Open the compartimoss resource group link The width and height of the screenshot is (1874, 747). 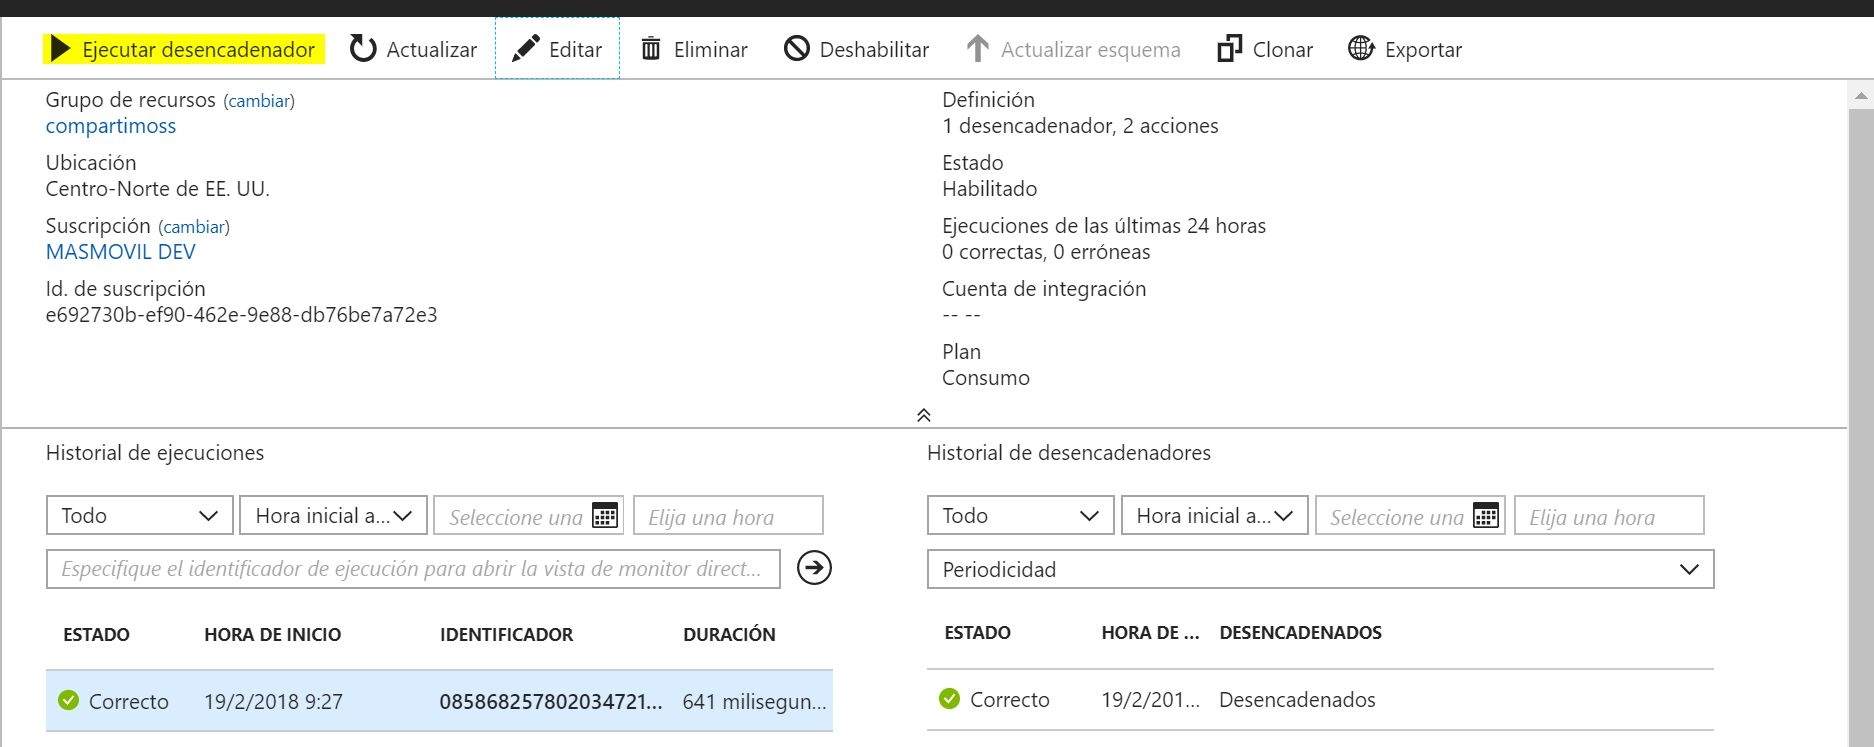111,126
